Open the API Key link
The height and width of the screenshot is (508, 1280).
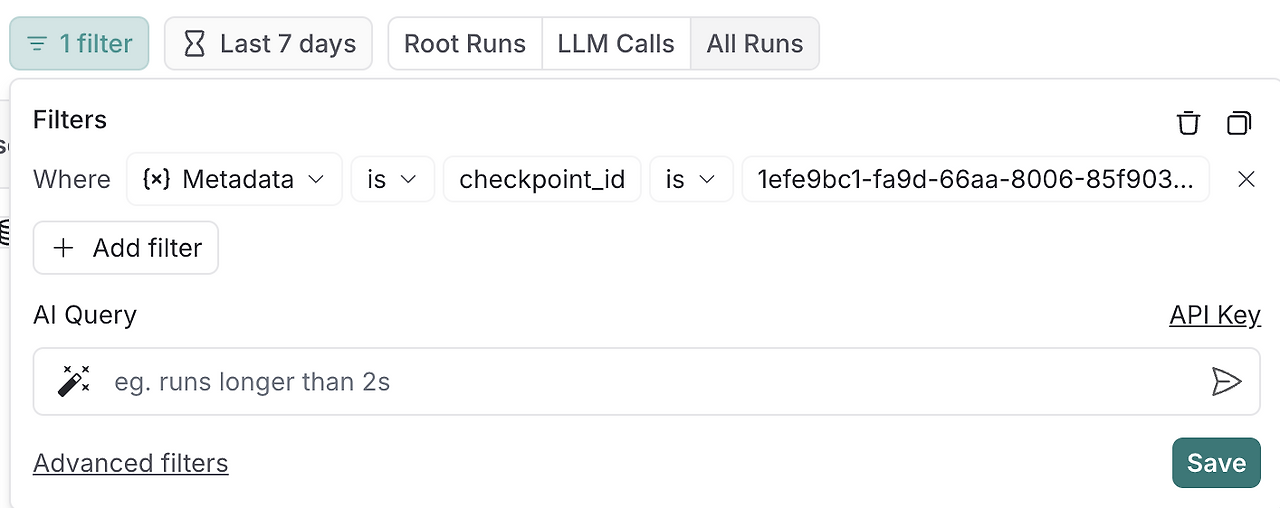1215,316
